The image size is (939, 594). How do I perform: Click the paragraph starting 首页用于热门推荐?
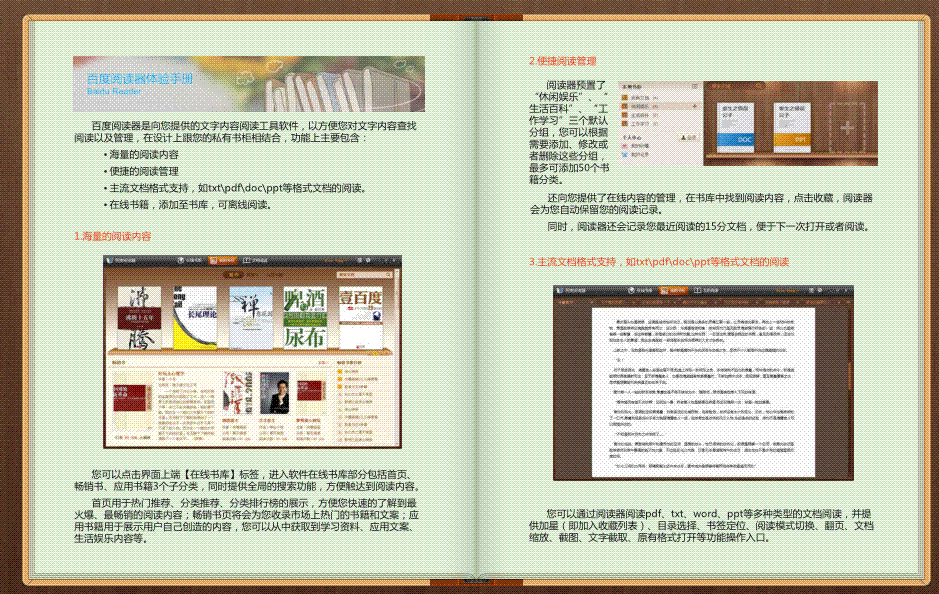tap(247, 520)
